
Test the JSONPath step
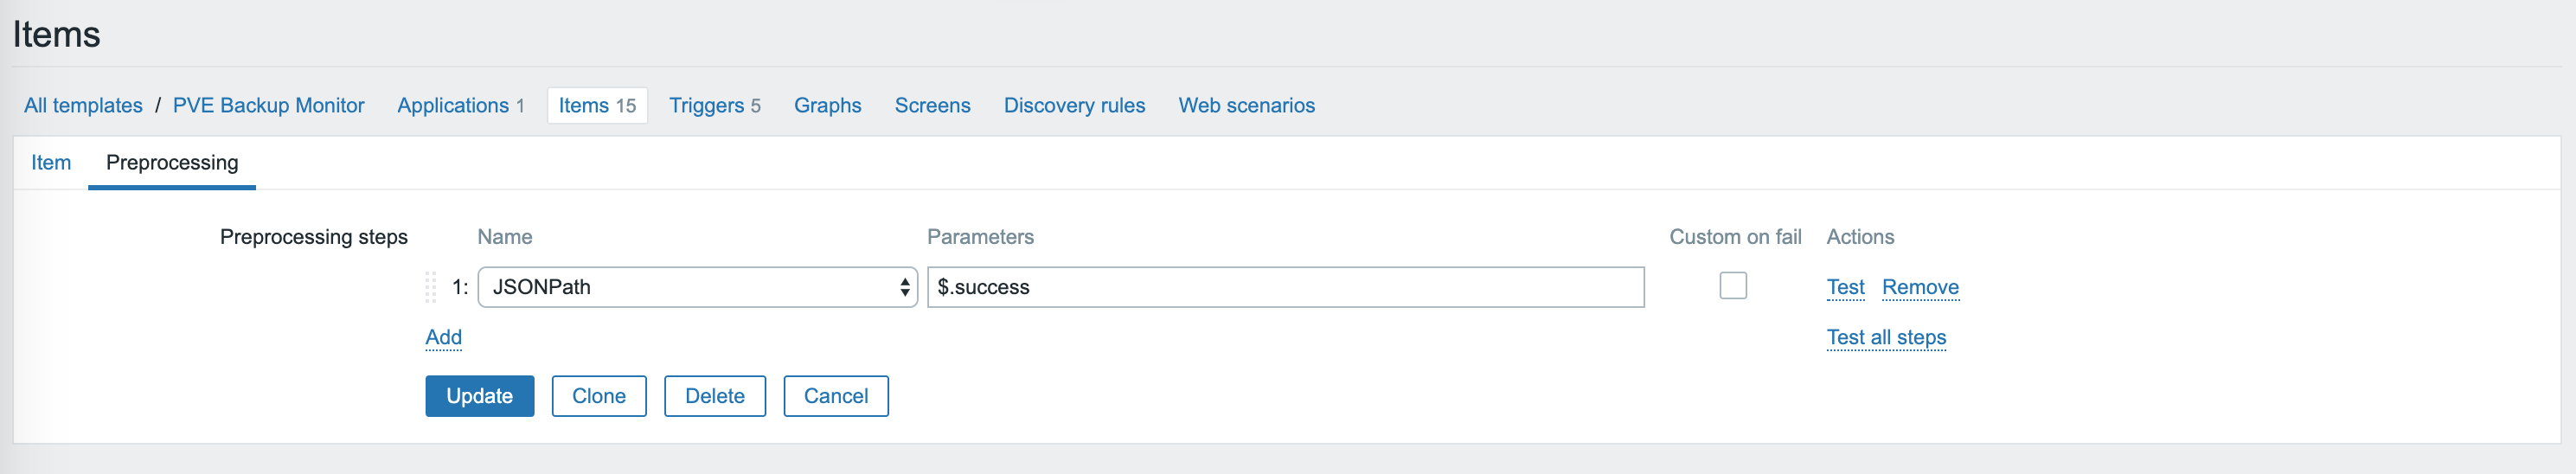(1845, 288)
